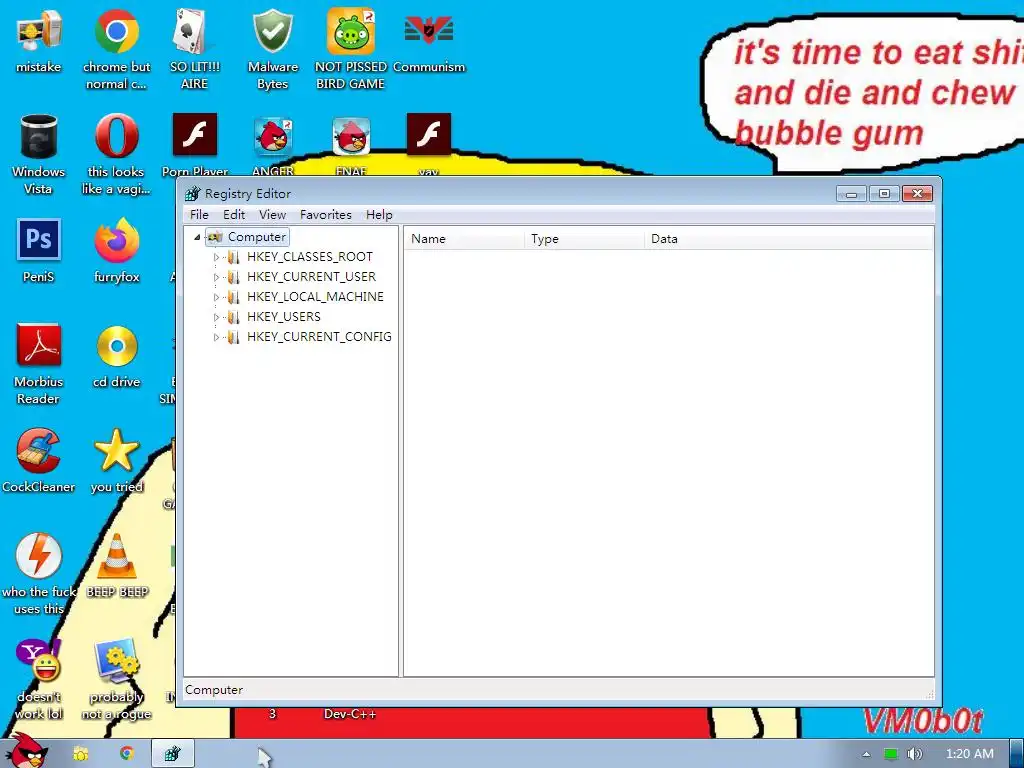The image size is (1024, 768).
Task: Click the 1:20 AM taskbar clock
Action: click(x=969, y=754)
